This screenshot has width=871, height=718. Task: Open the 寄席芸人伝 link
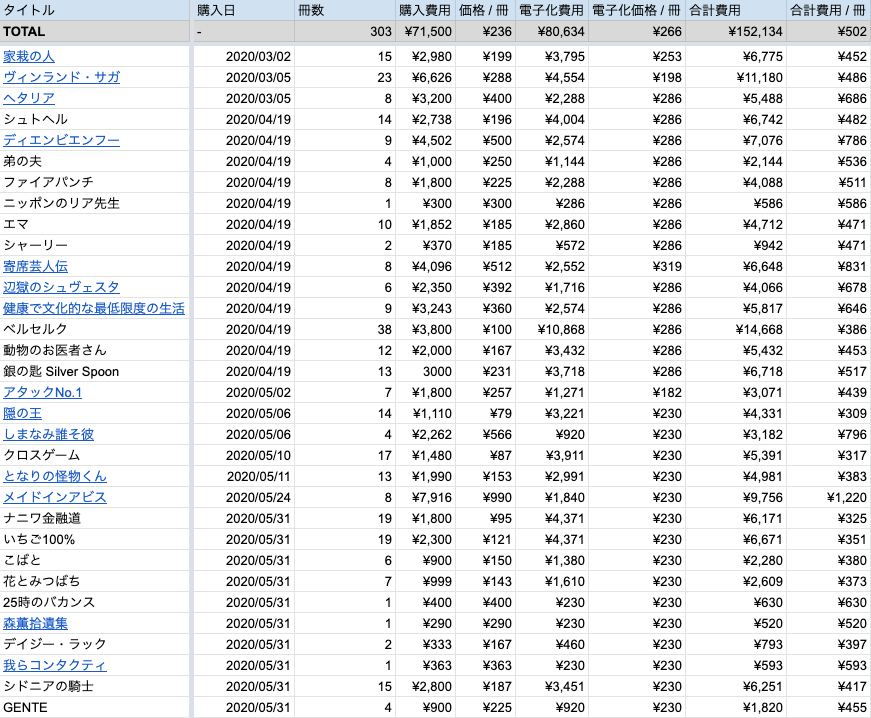36,267
